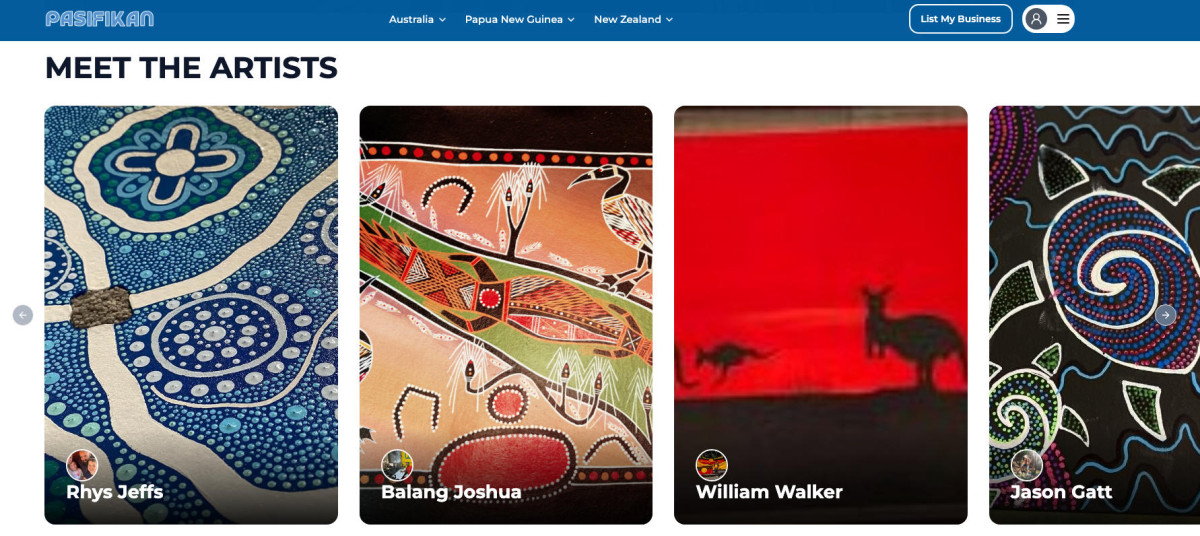Screen dimensions: 1200x536
Task: Expand the New Zealand dropdown
Action: pos(633,19)
